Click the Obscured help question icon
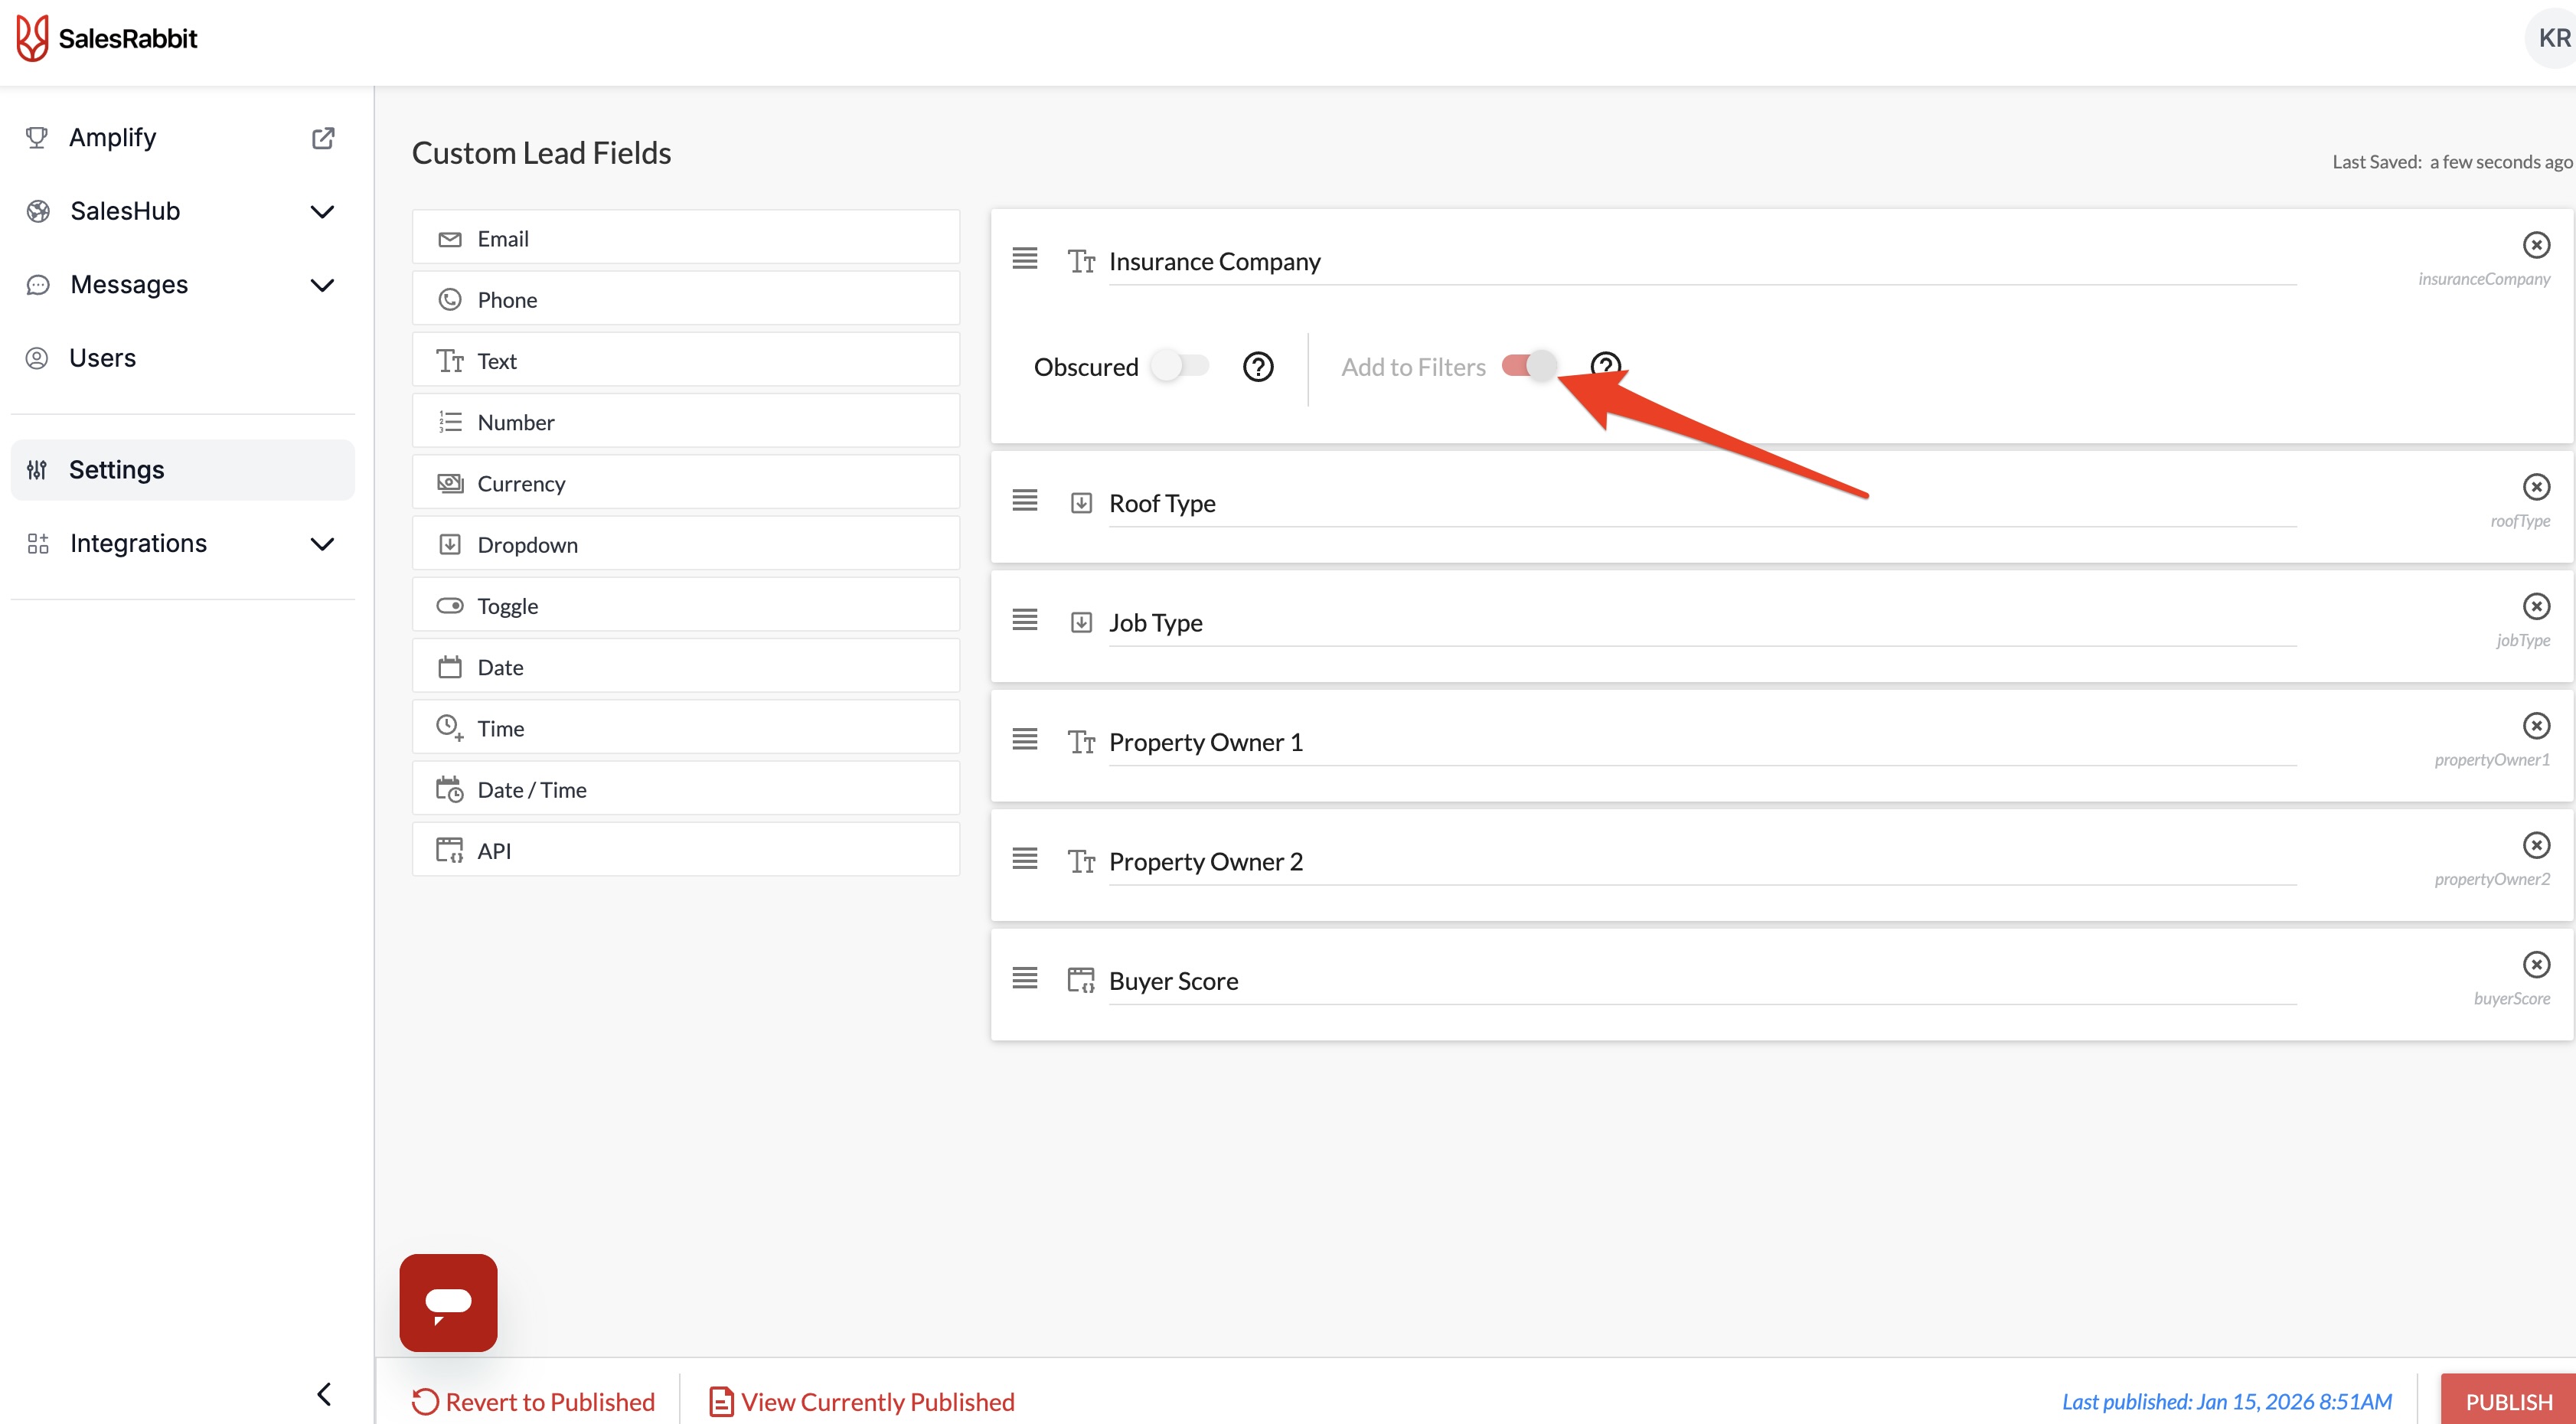This screenshot has width=2576, height=1424. [1257, 367]
